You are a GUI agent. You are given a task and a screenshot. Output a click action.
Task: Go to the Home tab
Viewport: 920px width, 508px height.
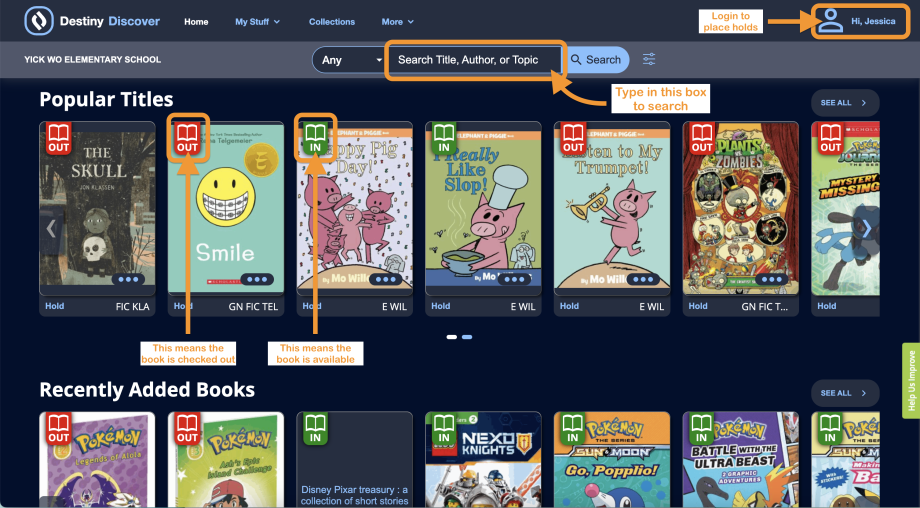pos(196,22)
